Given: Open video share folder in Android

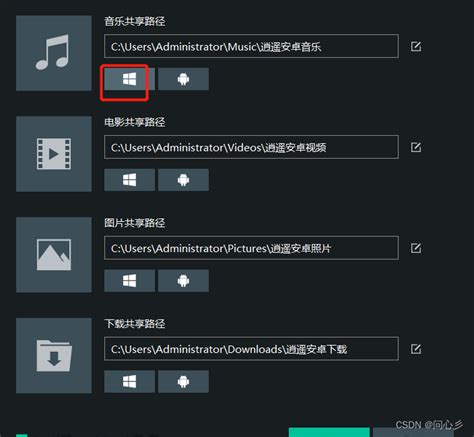Looking at the screenshot, I should tap(183, 180).
